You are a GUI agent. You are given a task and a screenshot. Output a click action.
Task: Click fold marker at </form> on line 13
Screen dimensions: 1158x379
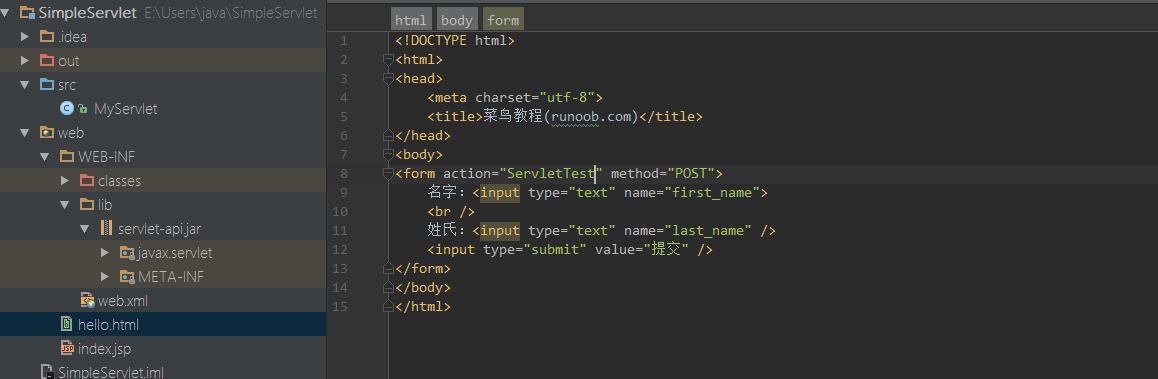pos(388,268)
